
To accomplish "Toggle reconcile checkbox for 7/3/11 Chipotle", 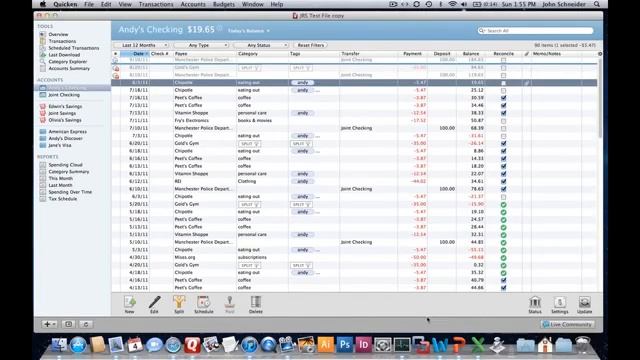I will coord(503,136).
